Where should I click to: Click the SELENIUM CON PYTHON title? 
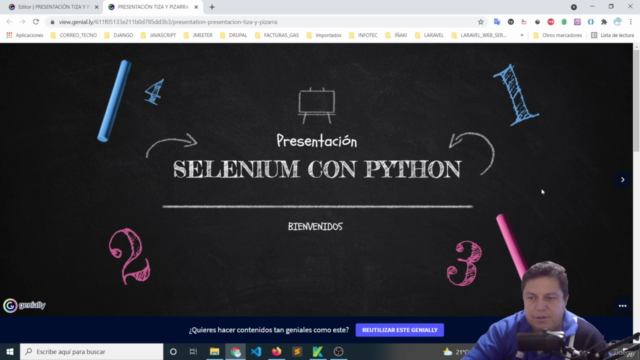click(x=317, y=169)
